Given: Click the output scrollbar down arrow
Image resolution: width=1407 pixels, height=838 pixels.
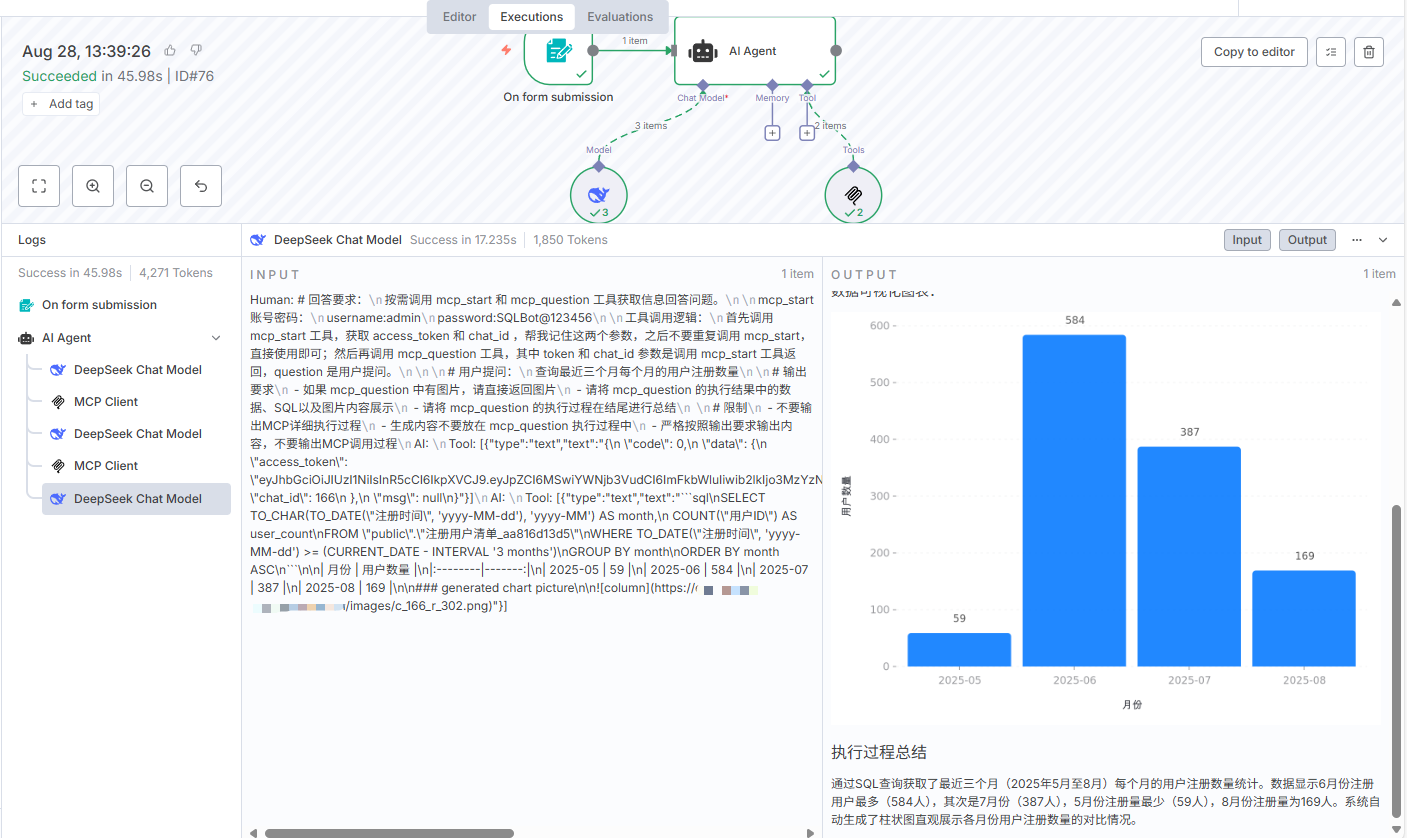Looking at the screenshot, I should pos(1397,827).
